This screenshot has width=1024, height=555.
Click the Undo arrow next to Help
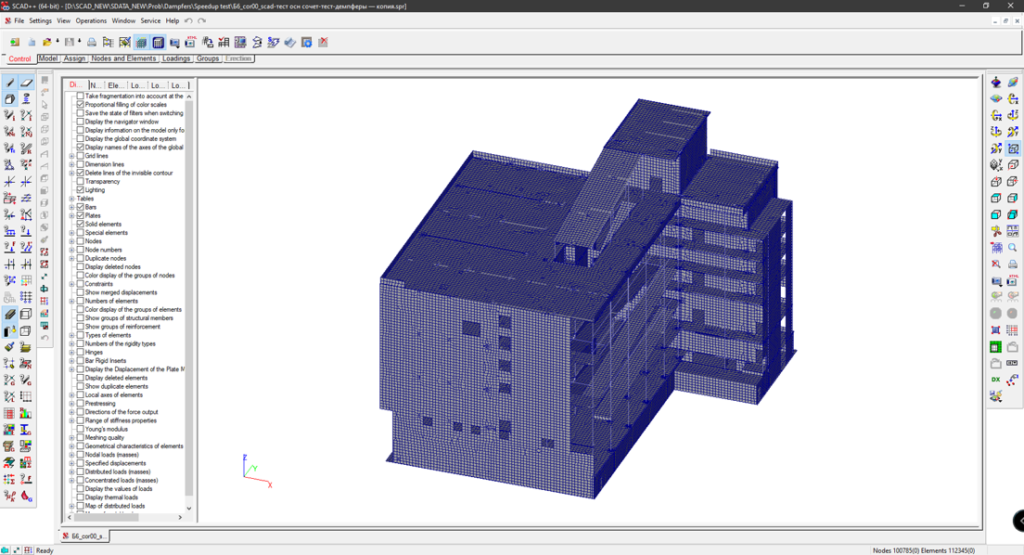[189, 20]
